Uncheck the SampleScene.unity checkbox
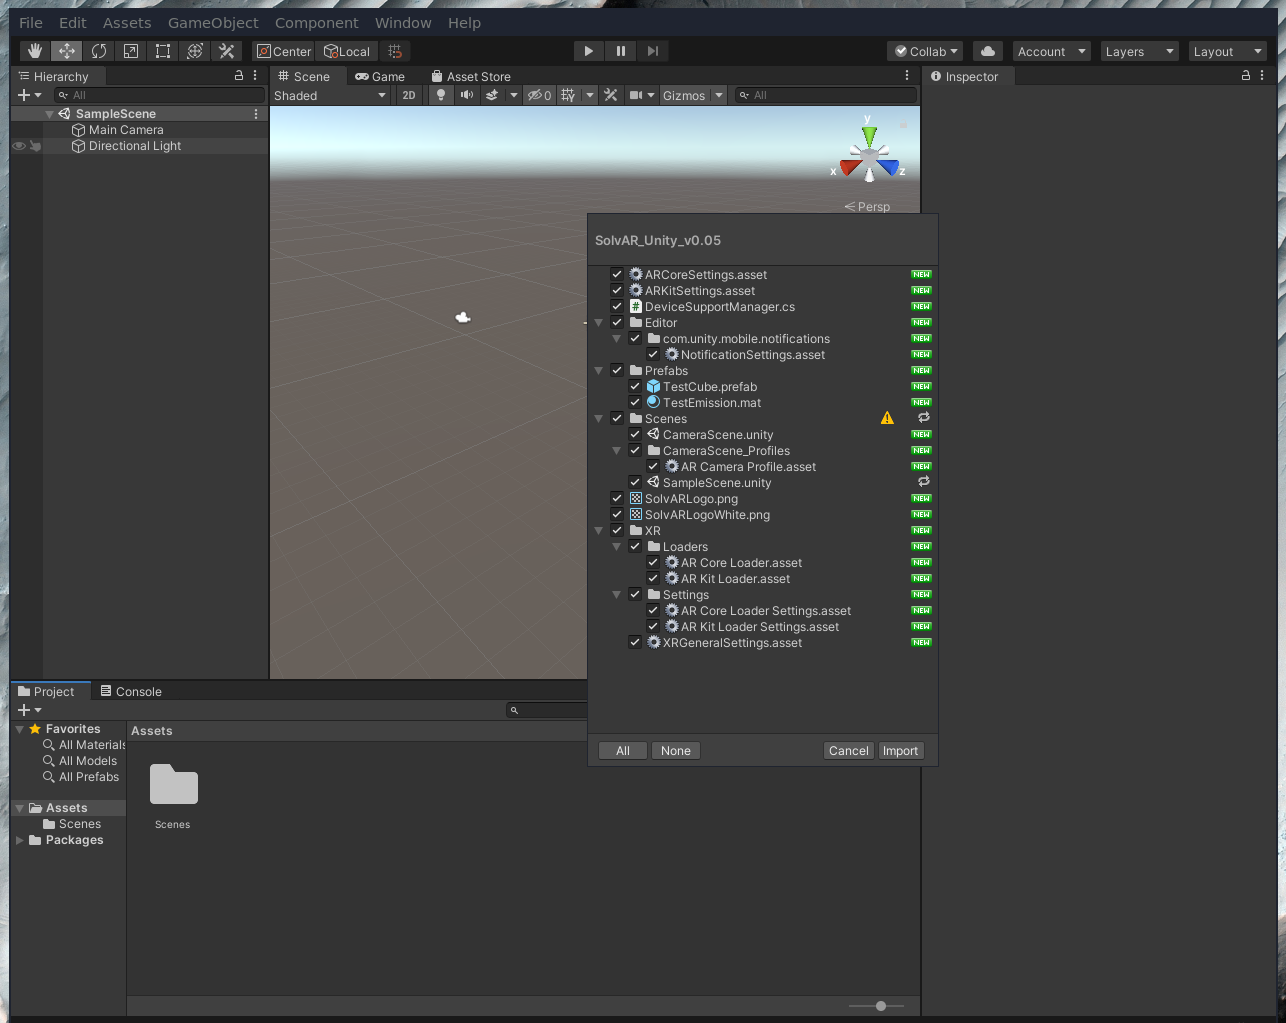The height and width of the screenshot is (1023, 1286). (x=635, y=482)
